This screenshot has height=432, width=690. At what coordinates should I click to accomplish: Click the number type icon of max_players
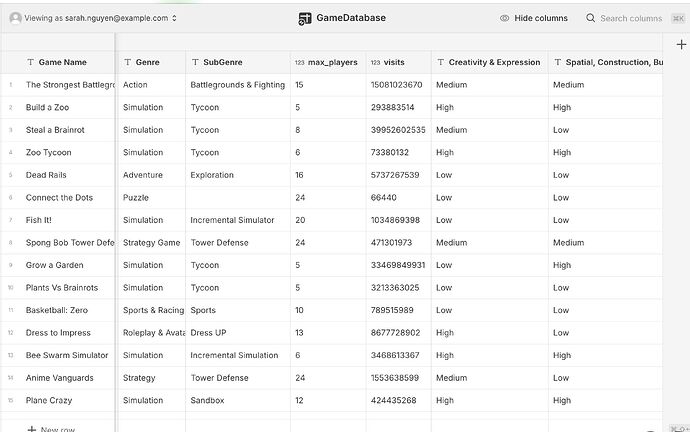pos(300,62)
